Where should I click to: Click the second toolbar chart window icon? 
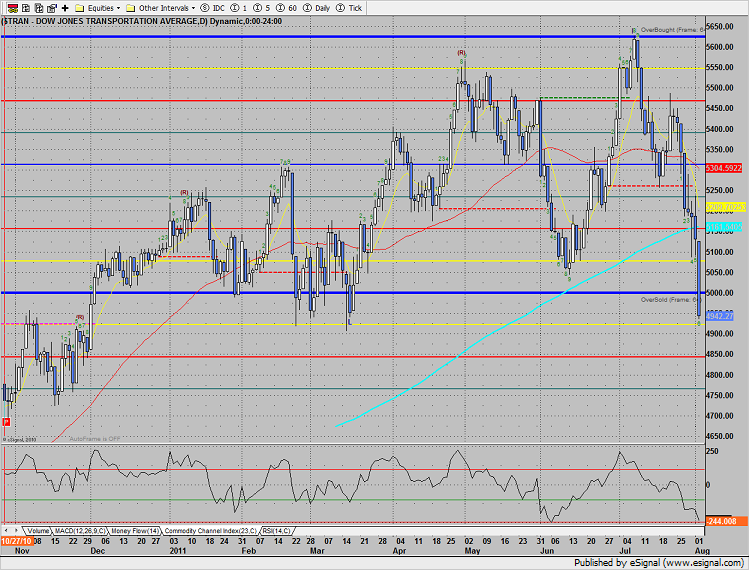26,8
